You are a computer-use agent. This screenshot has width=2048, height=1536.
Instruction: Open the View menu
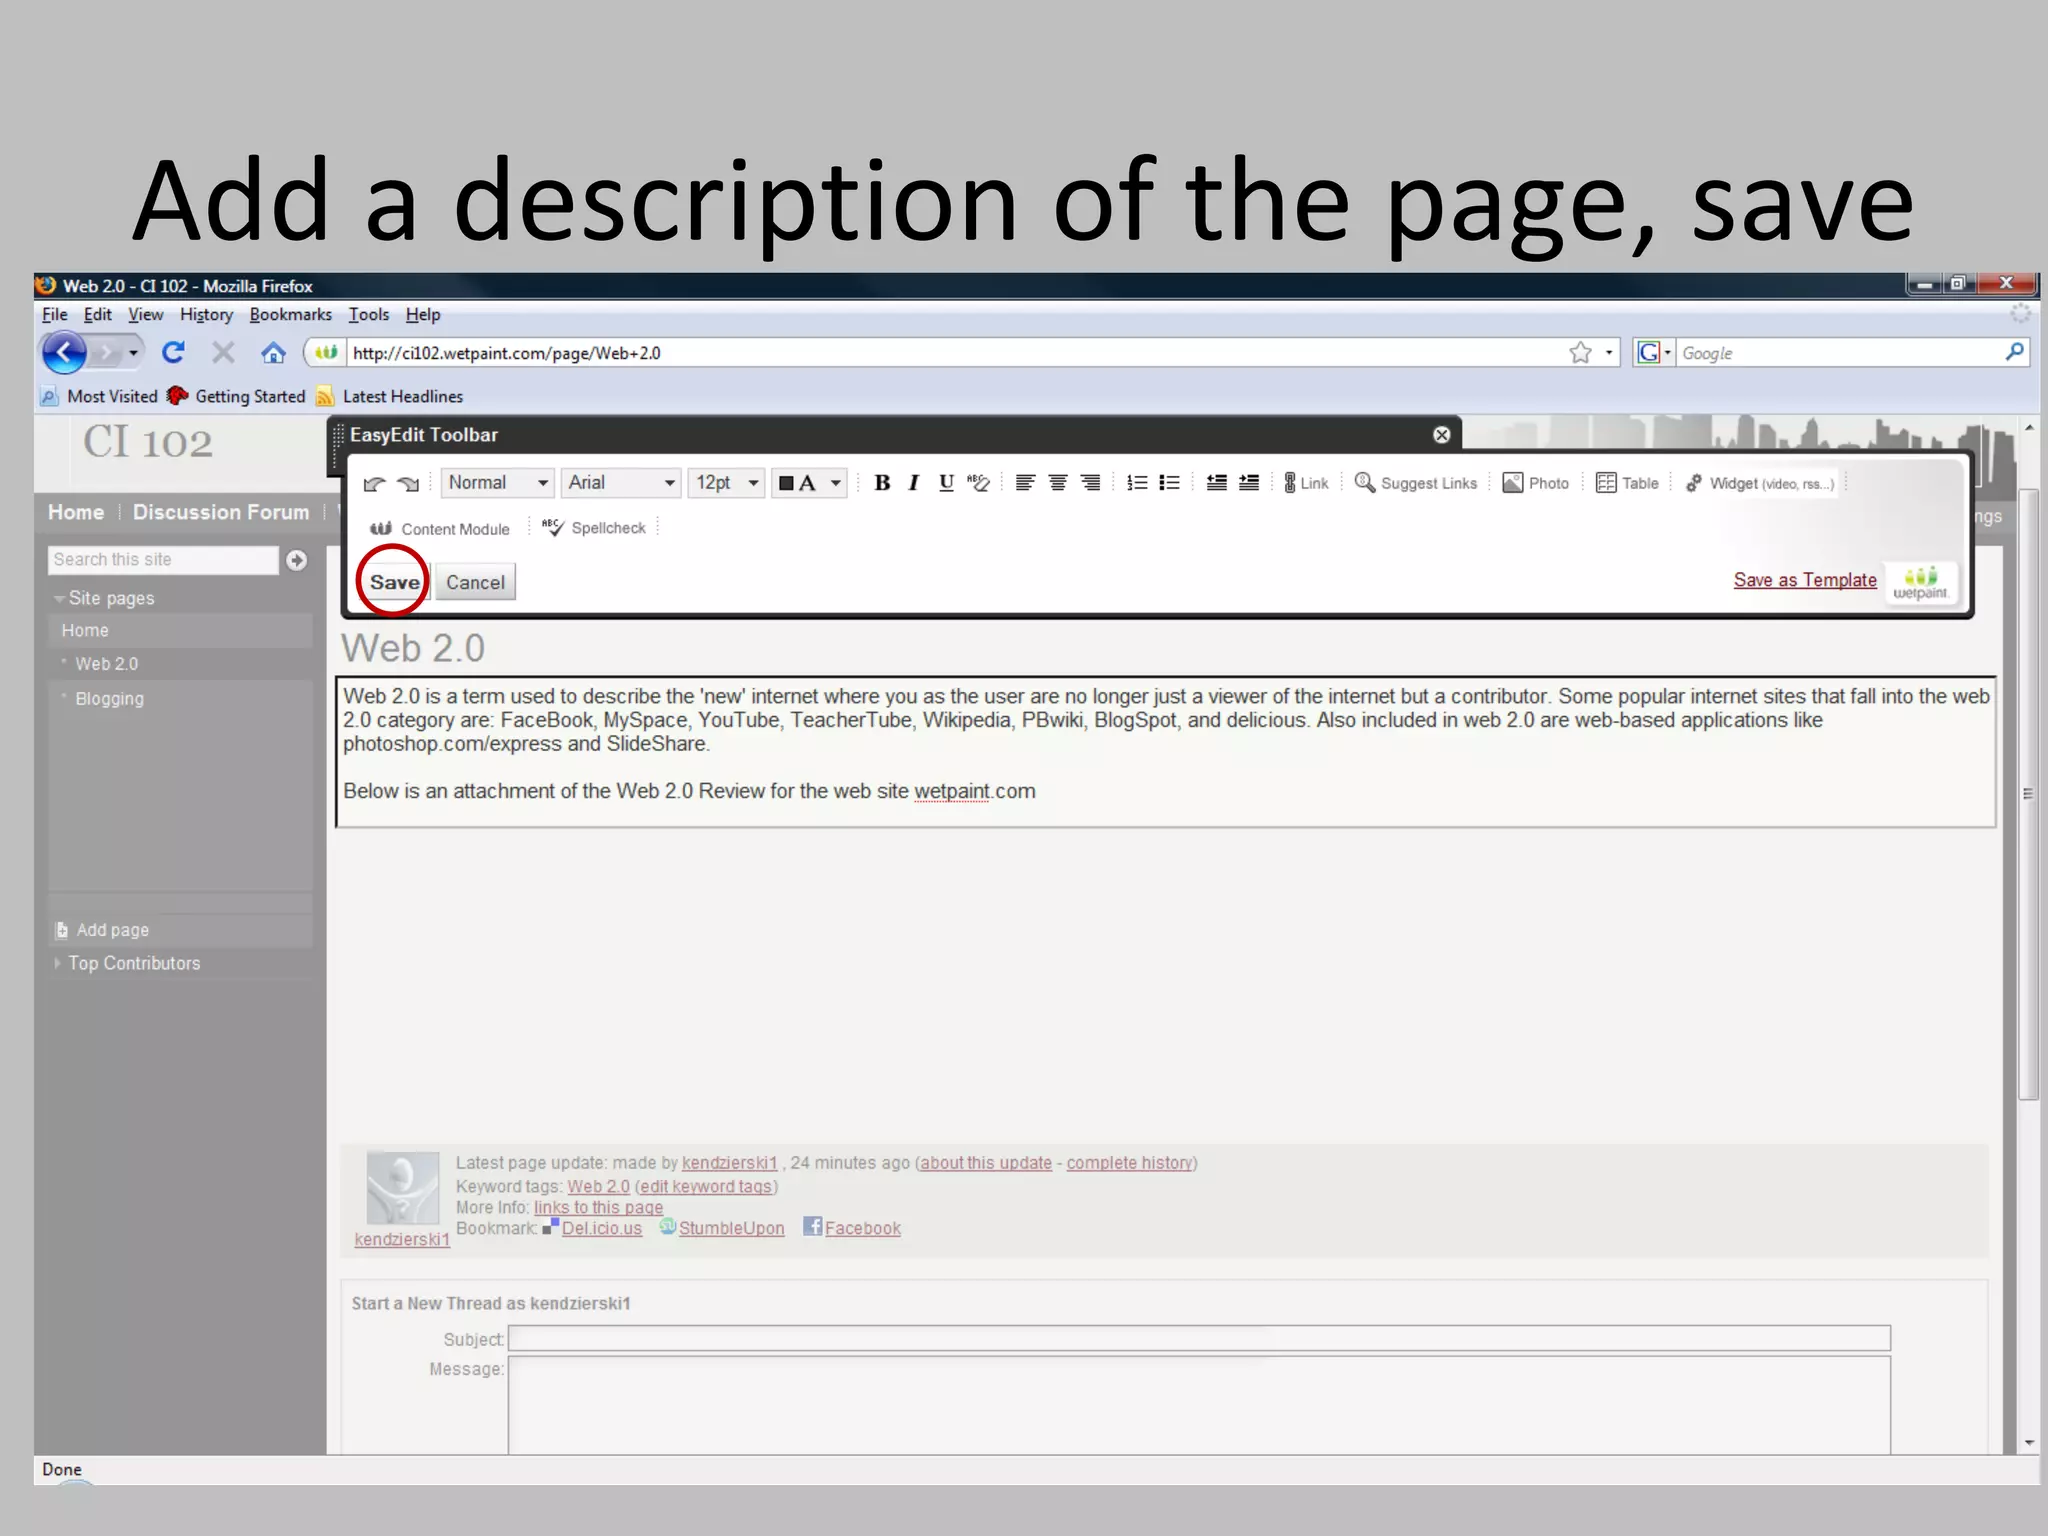145,314
